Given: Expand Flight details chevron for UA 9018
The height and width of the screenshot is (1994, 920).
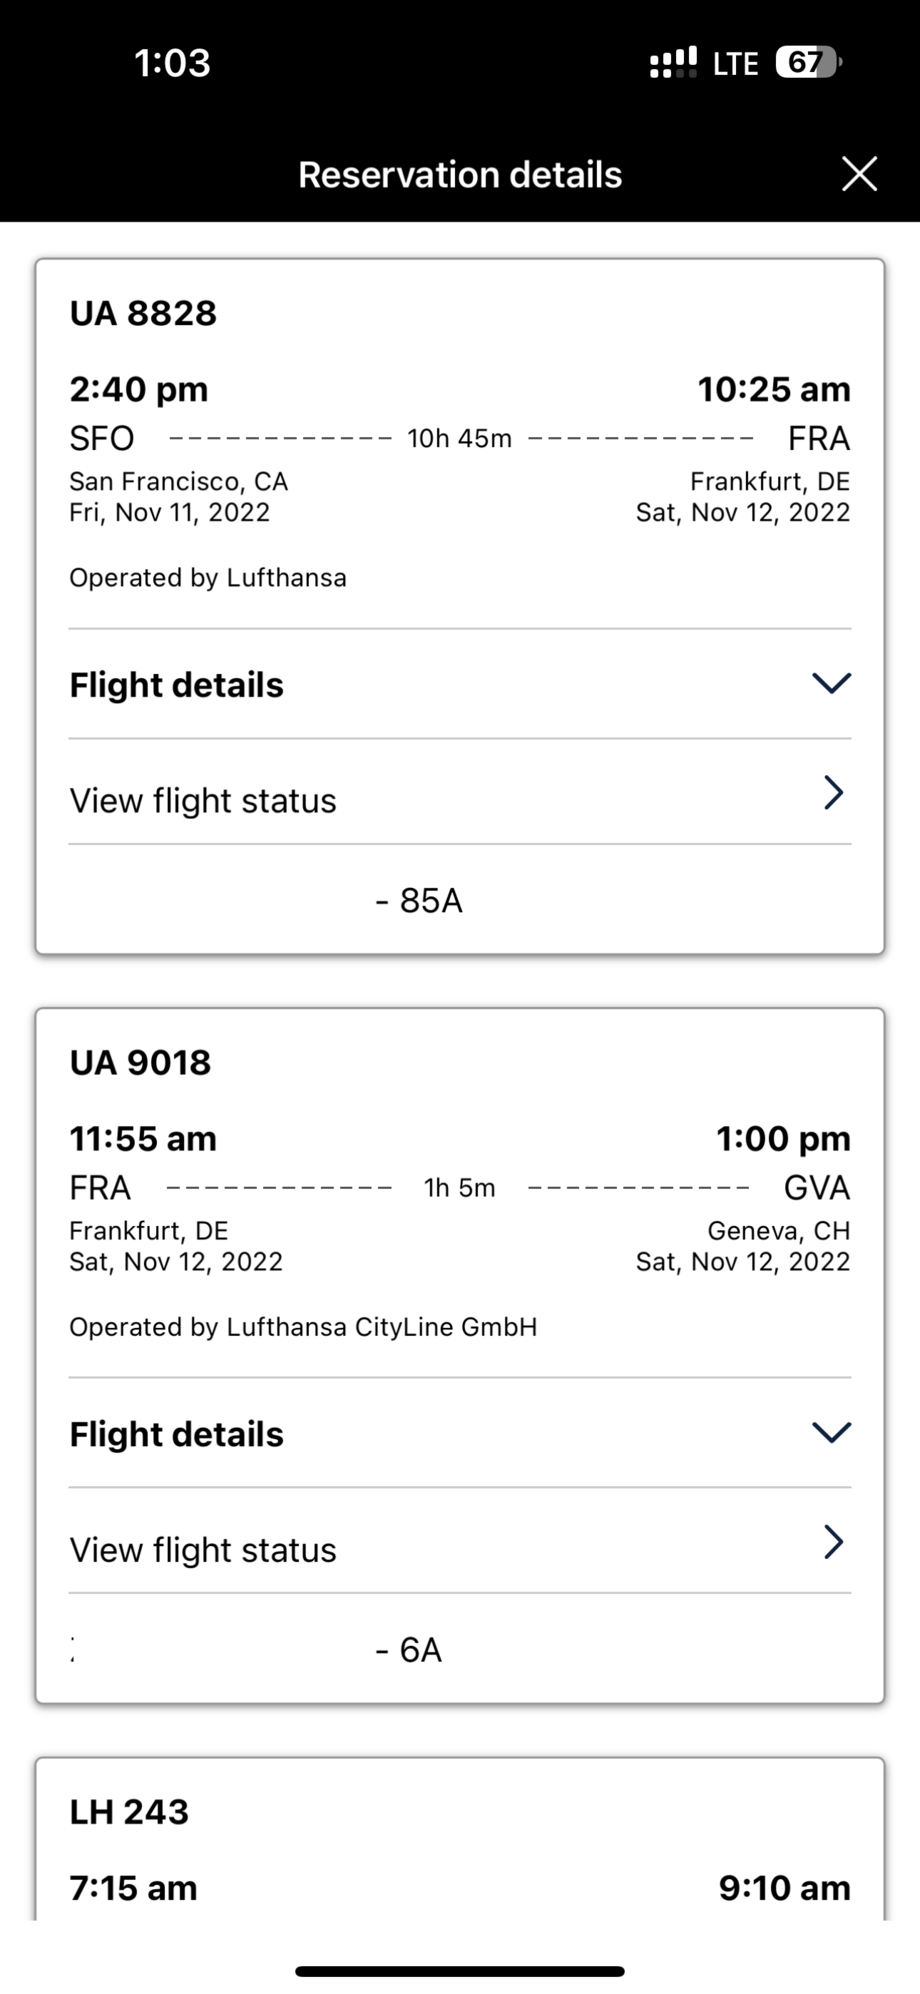Looking at the screenshot, I should (x=831, y=1433).
